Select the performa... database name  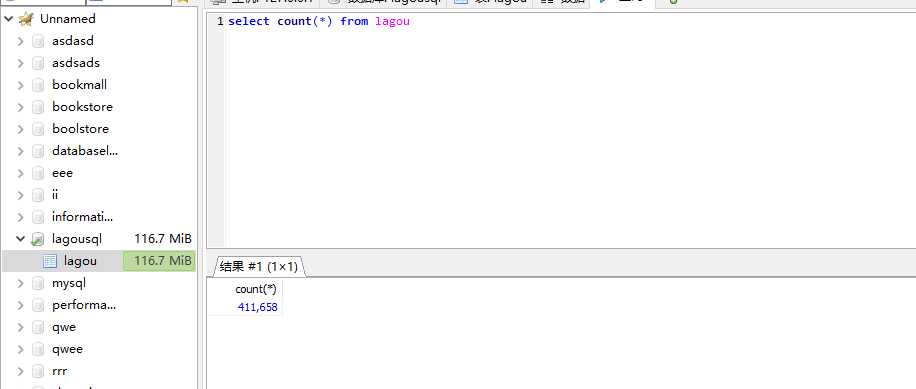(84, 305)
